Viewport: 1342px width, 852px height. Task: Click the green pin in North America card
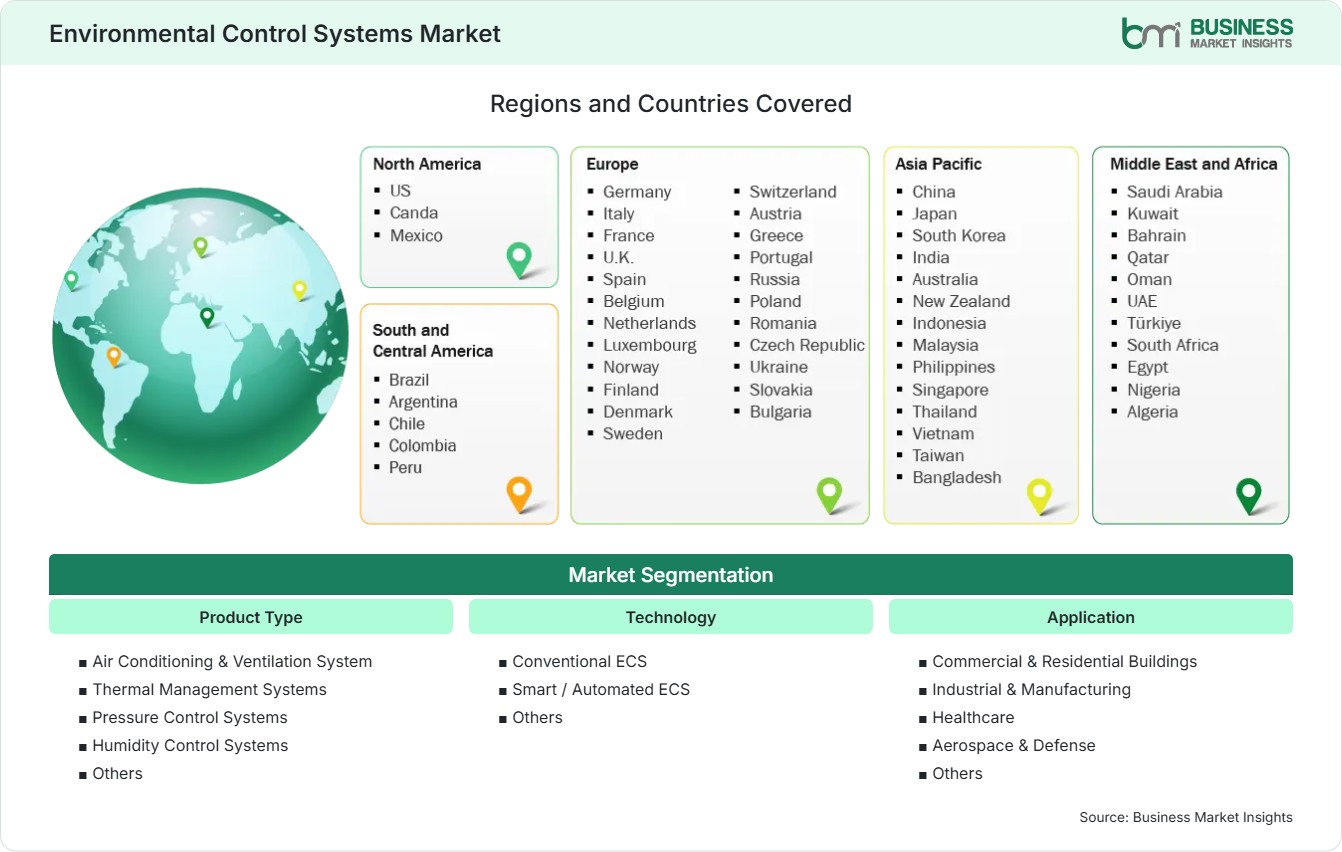click(x=519, y=259)
